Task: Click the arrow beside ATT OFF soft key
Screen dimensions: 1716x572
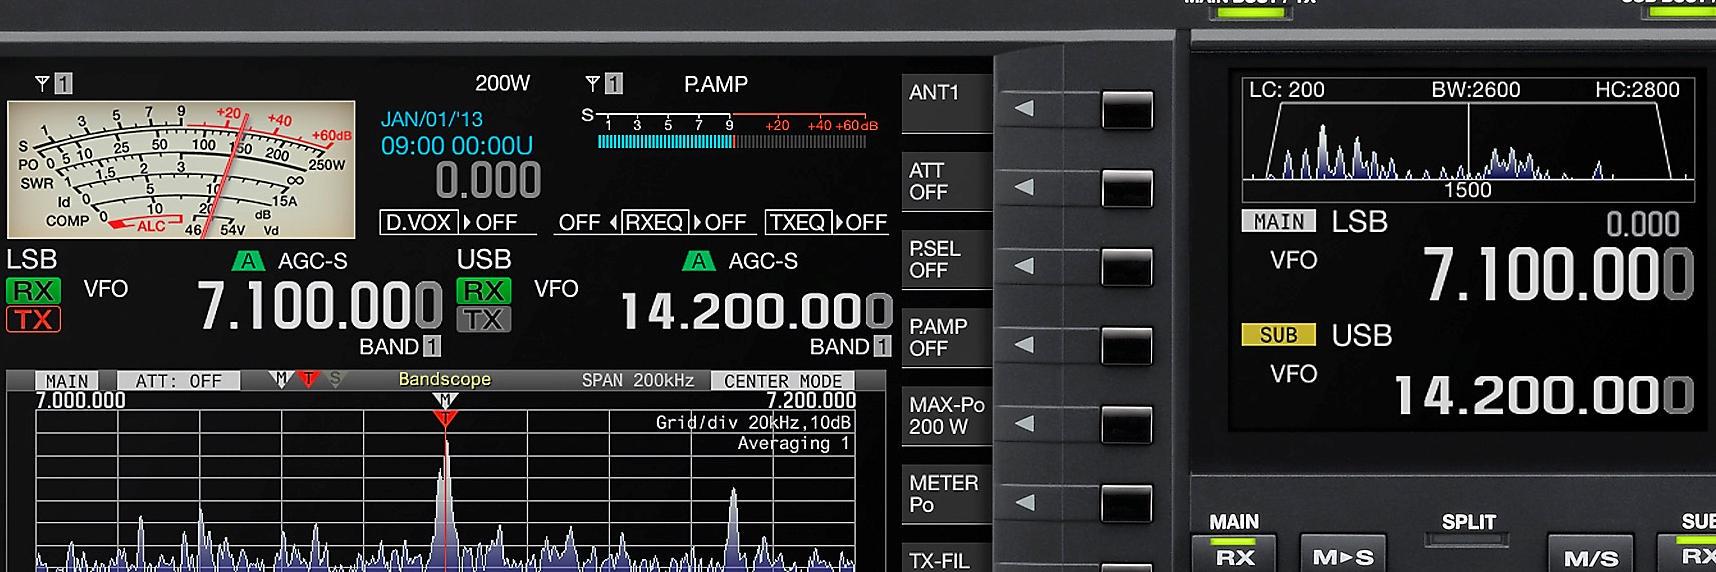Action: coord(1024,187)
